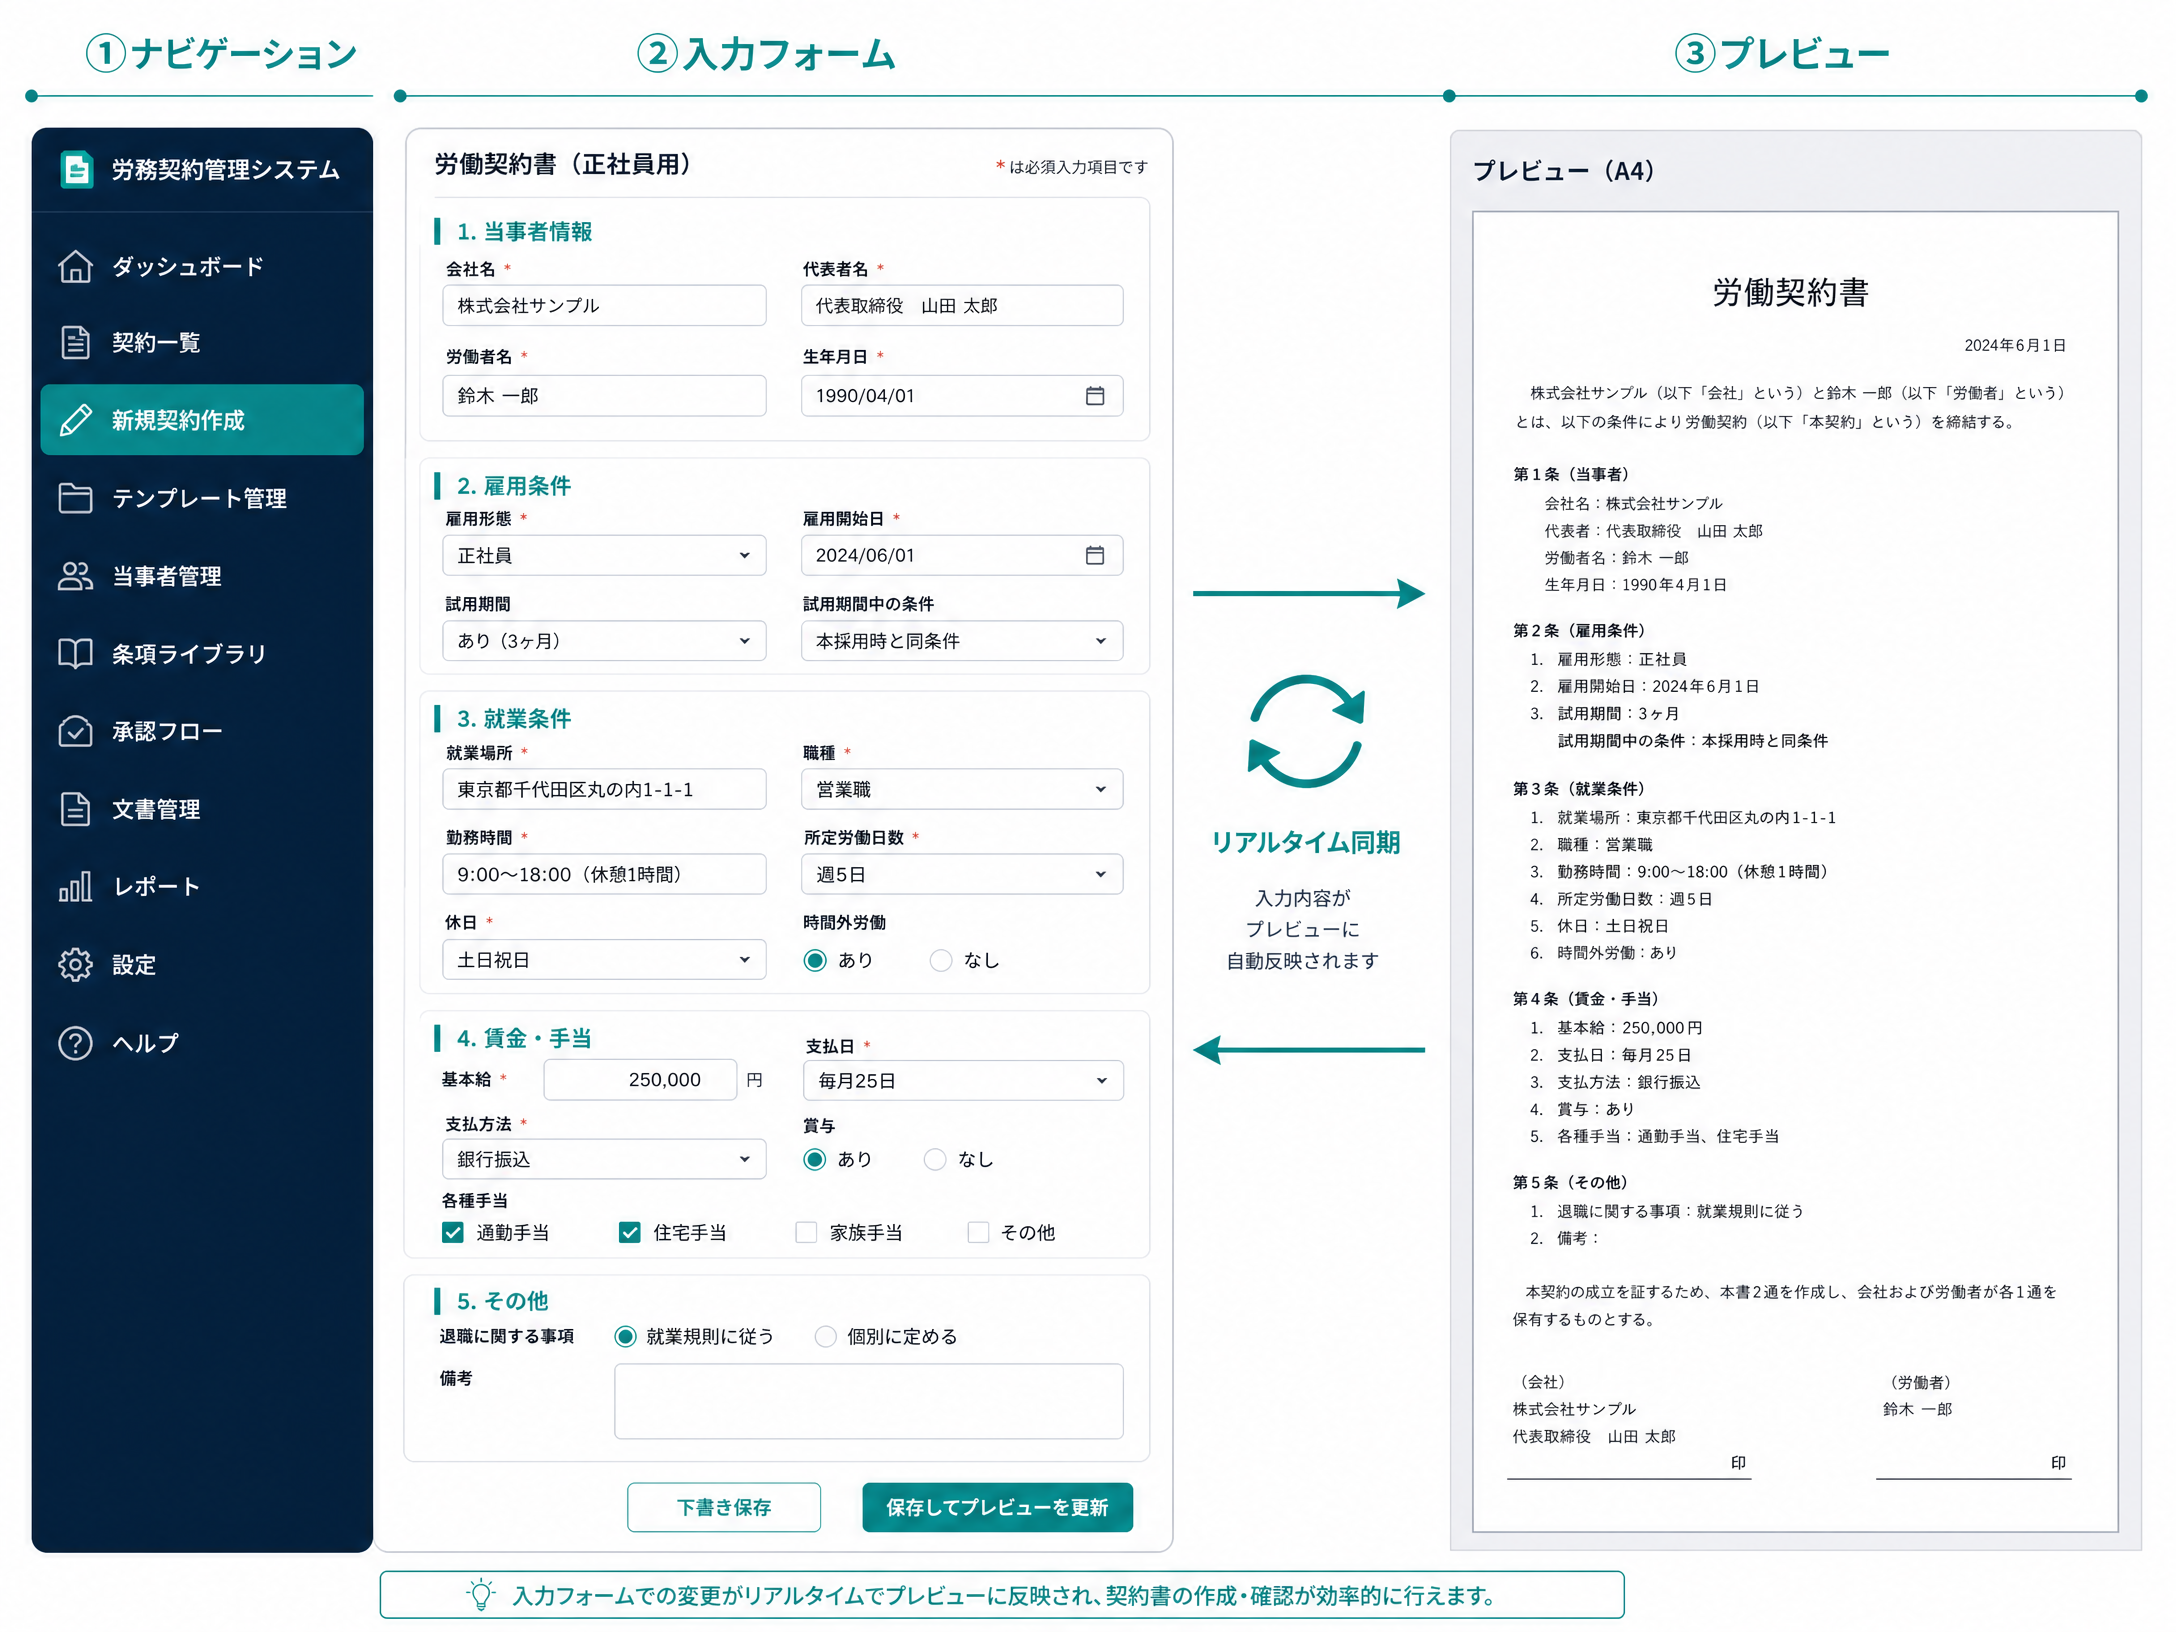Click the 条項ライブラリ book icon
The height and width of the screenshot is (1632, 2176).
[x=75, y=653]
